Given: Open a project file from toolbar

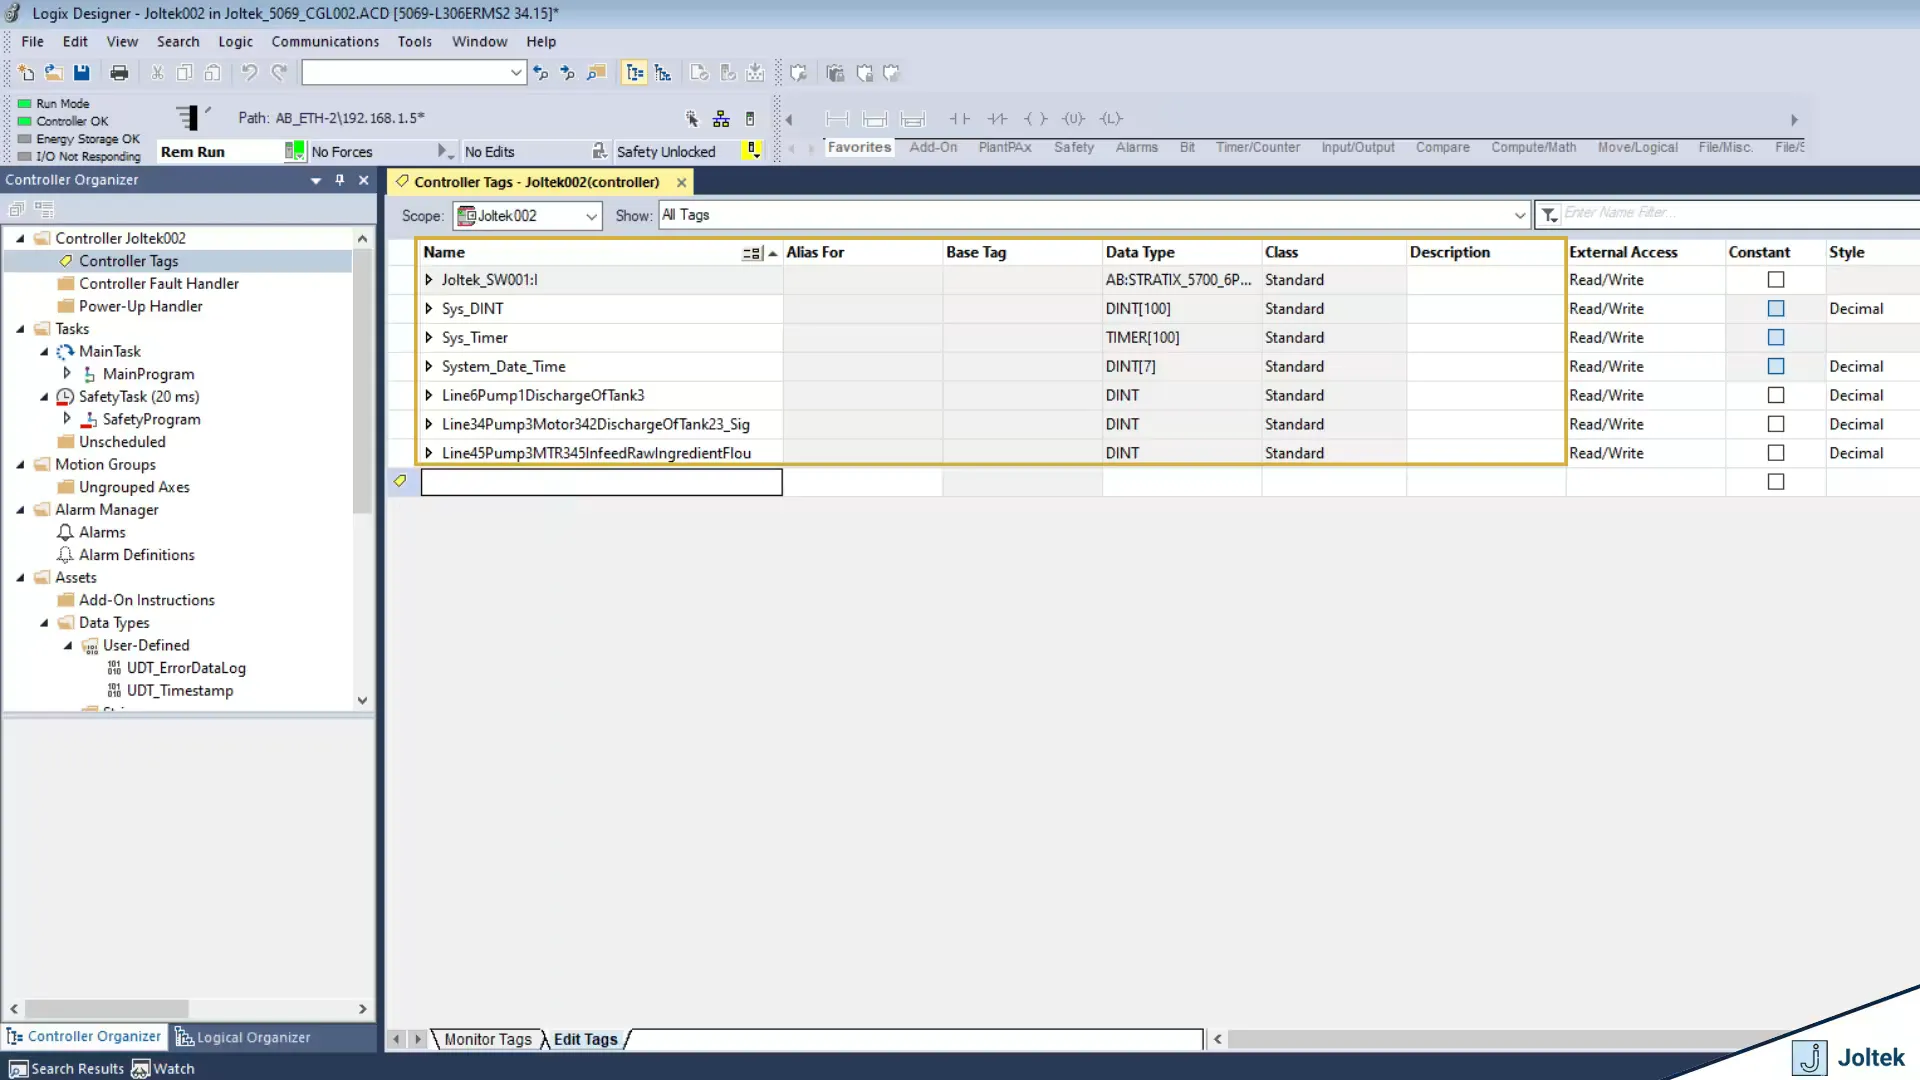Looking at the screenshot, I should pos(54,72).
